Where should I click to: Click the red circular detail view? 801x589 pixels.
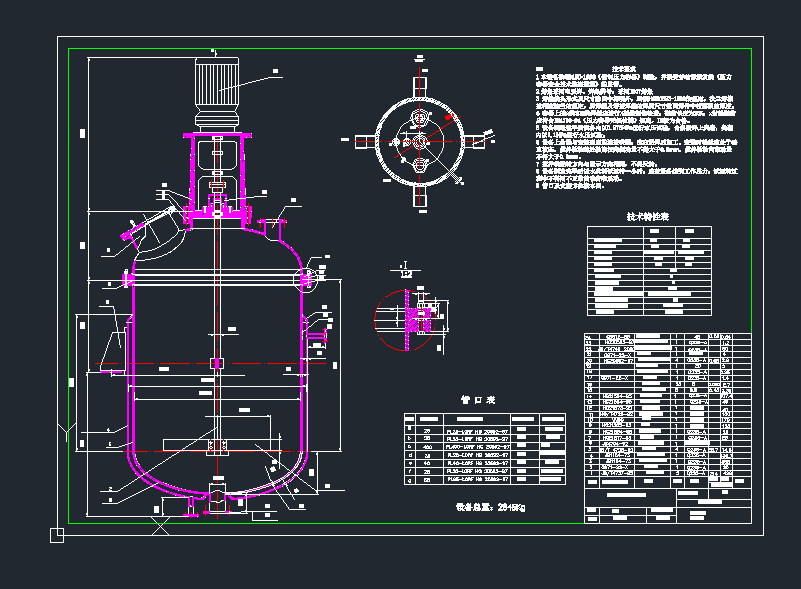406,320
